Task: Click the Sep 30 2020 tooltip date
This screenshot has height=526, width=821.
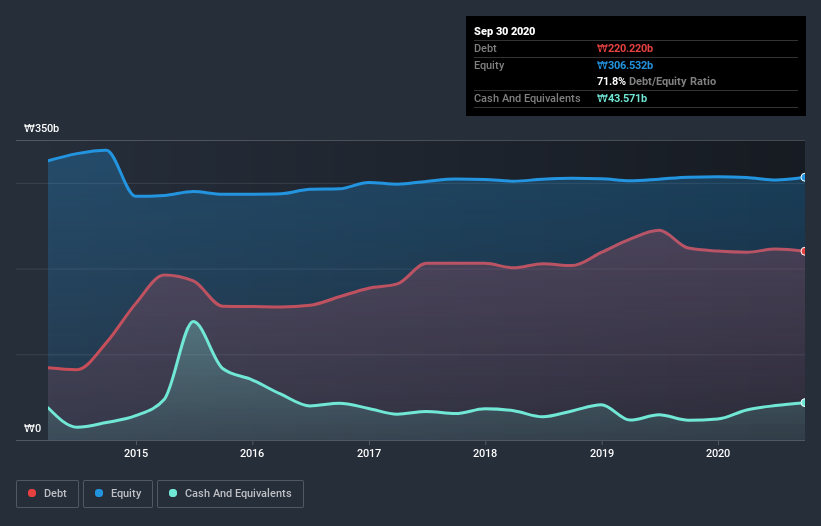Action: [504, 31]
